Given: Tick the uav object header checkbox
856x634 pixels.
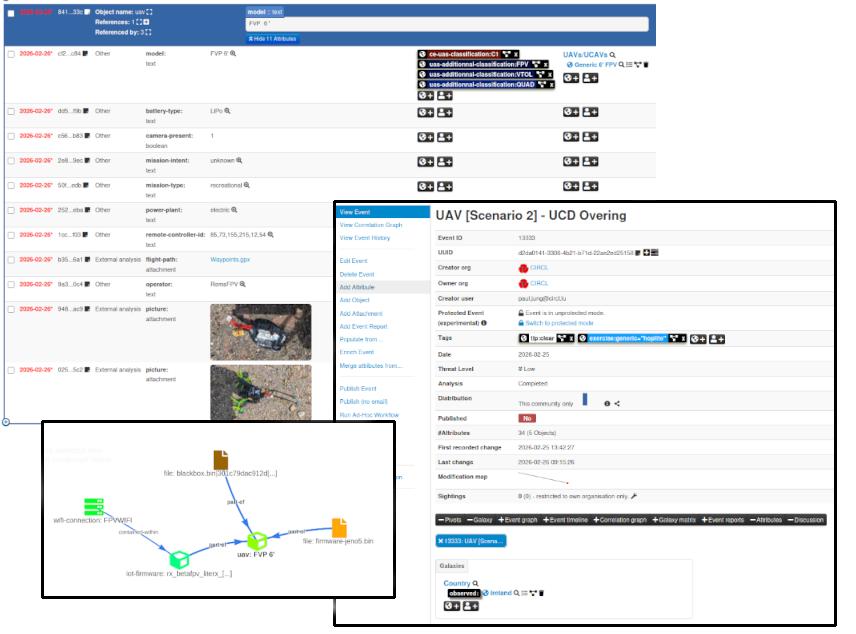Looking at the screenshot, I should click(10, 13).
